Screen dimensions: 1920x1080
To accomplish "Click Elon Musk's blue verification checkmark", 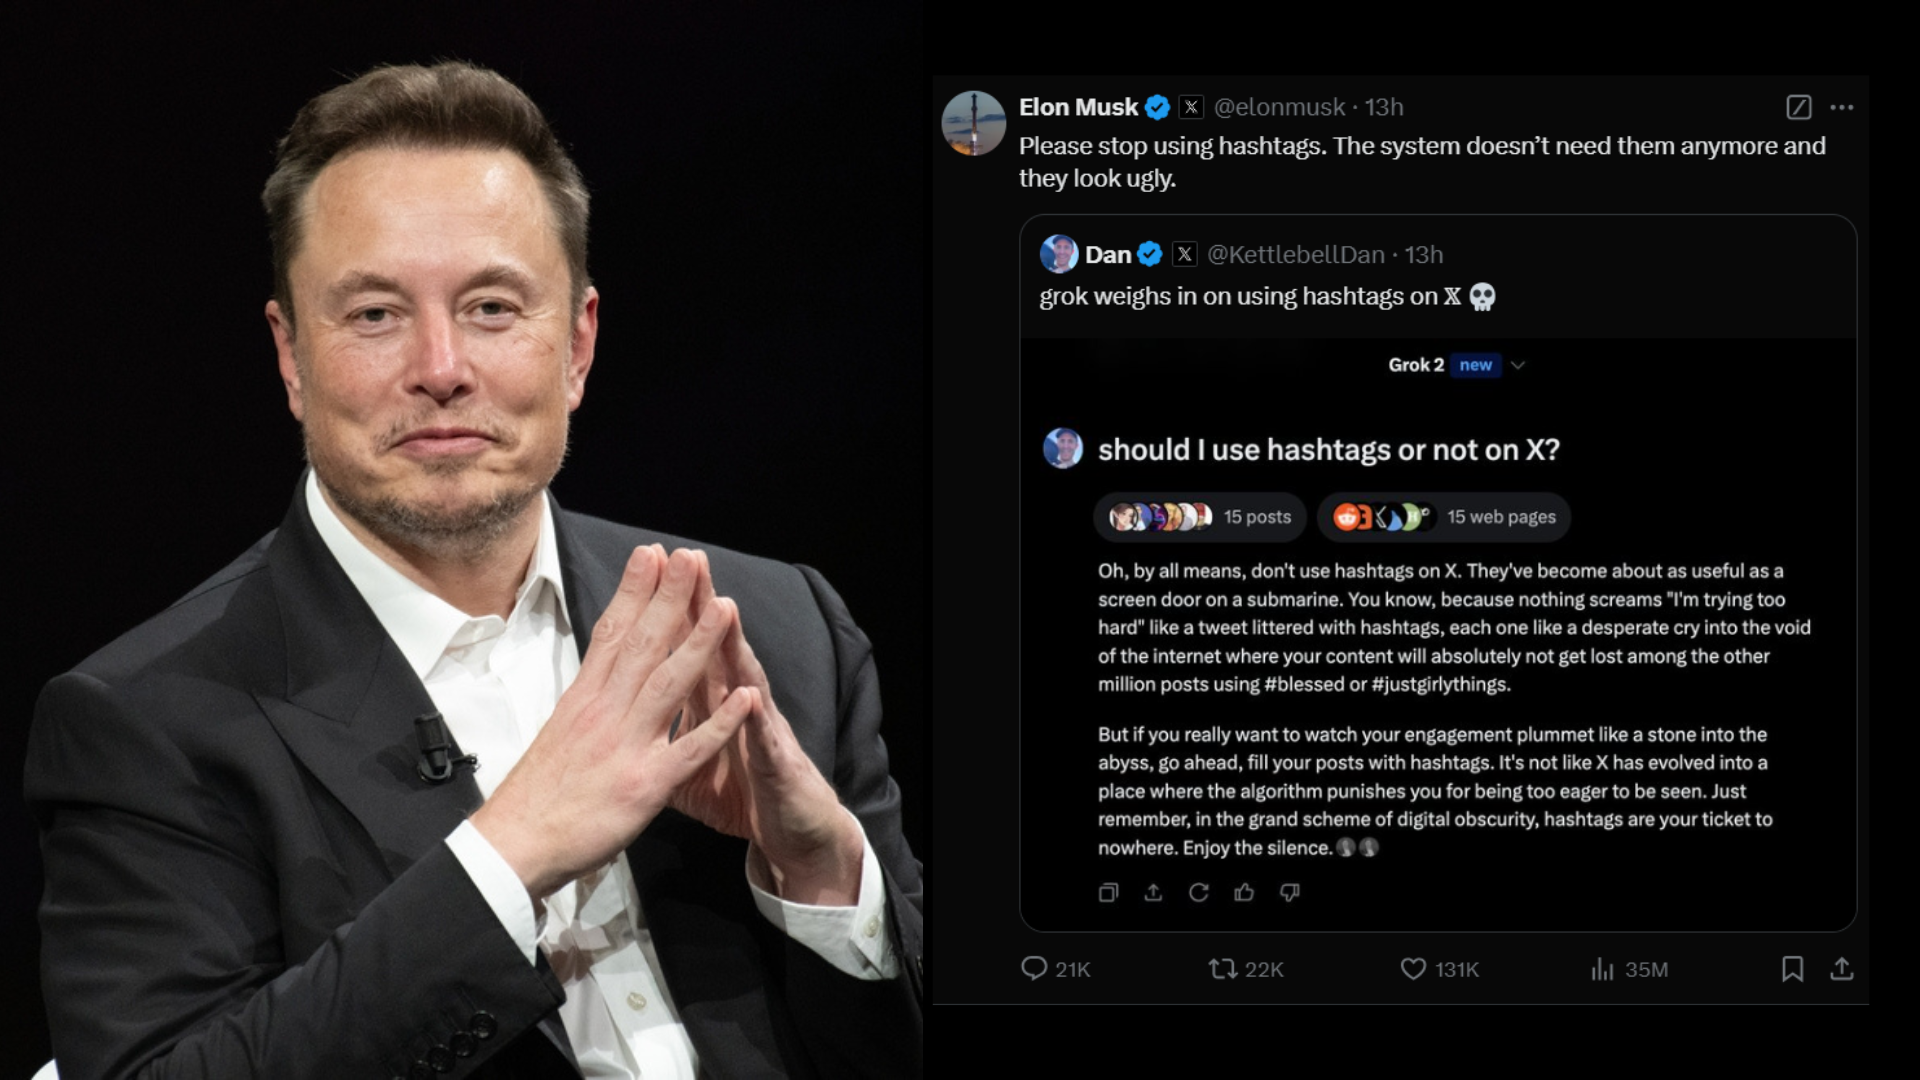I will (1157, 107).
